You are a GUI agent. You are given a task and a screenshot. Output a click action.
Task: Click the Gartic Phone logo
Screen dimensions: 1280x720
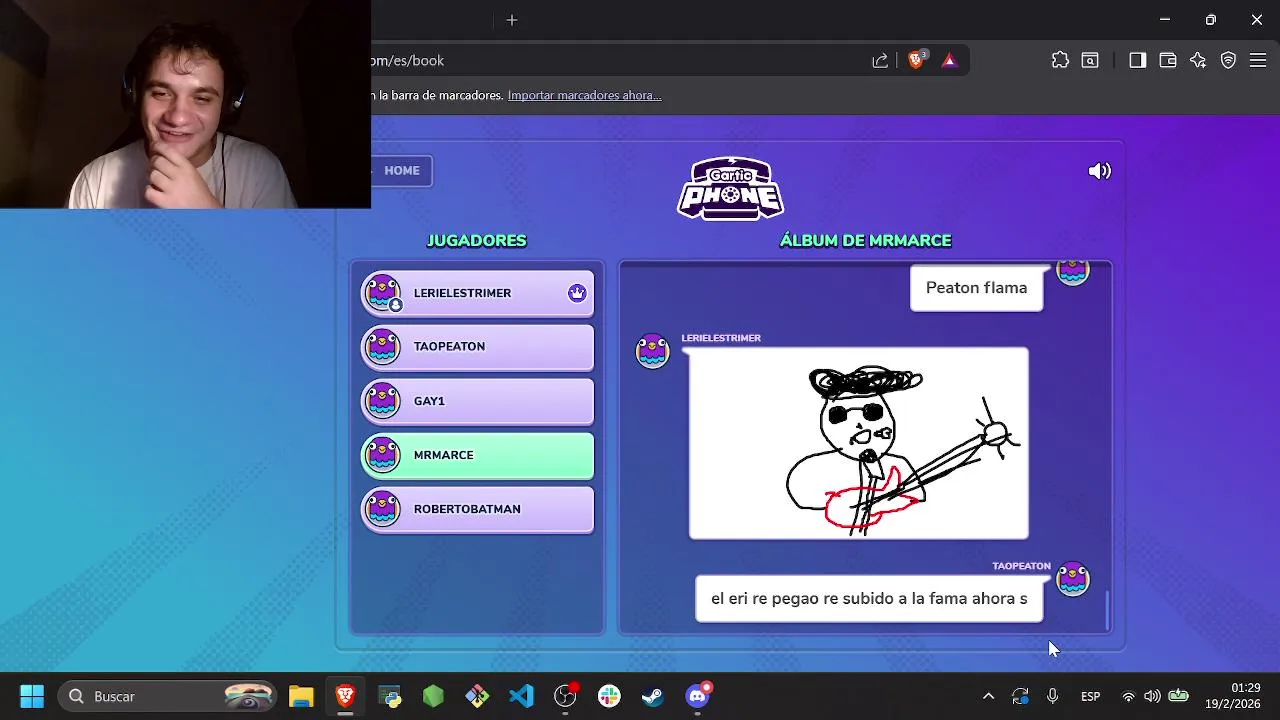(730, 188)
